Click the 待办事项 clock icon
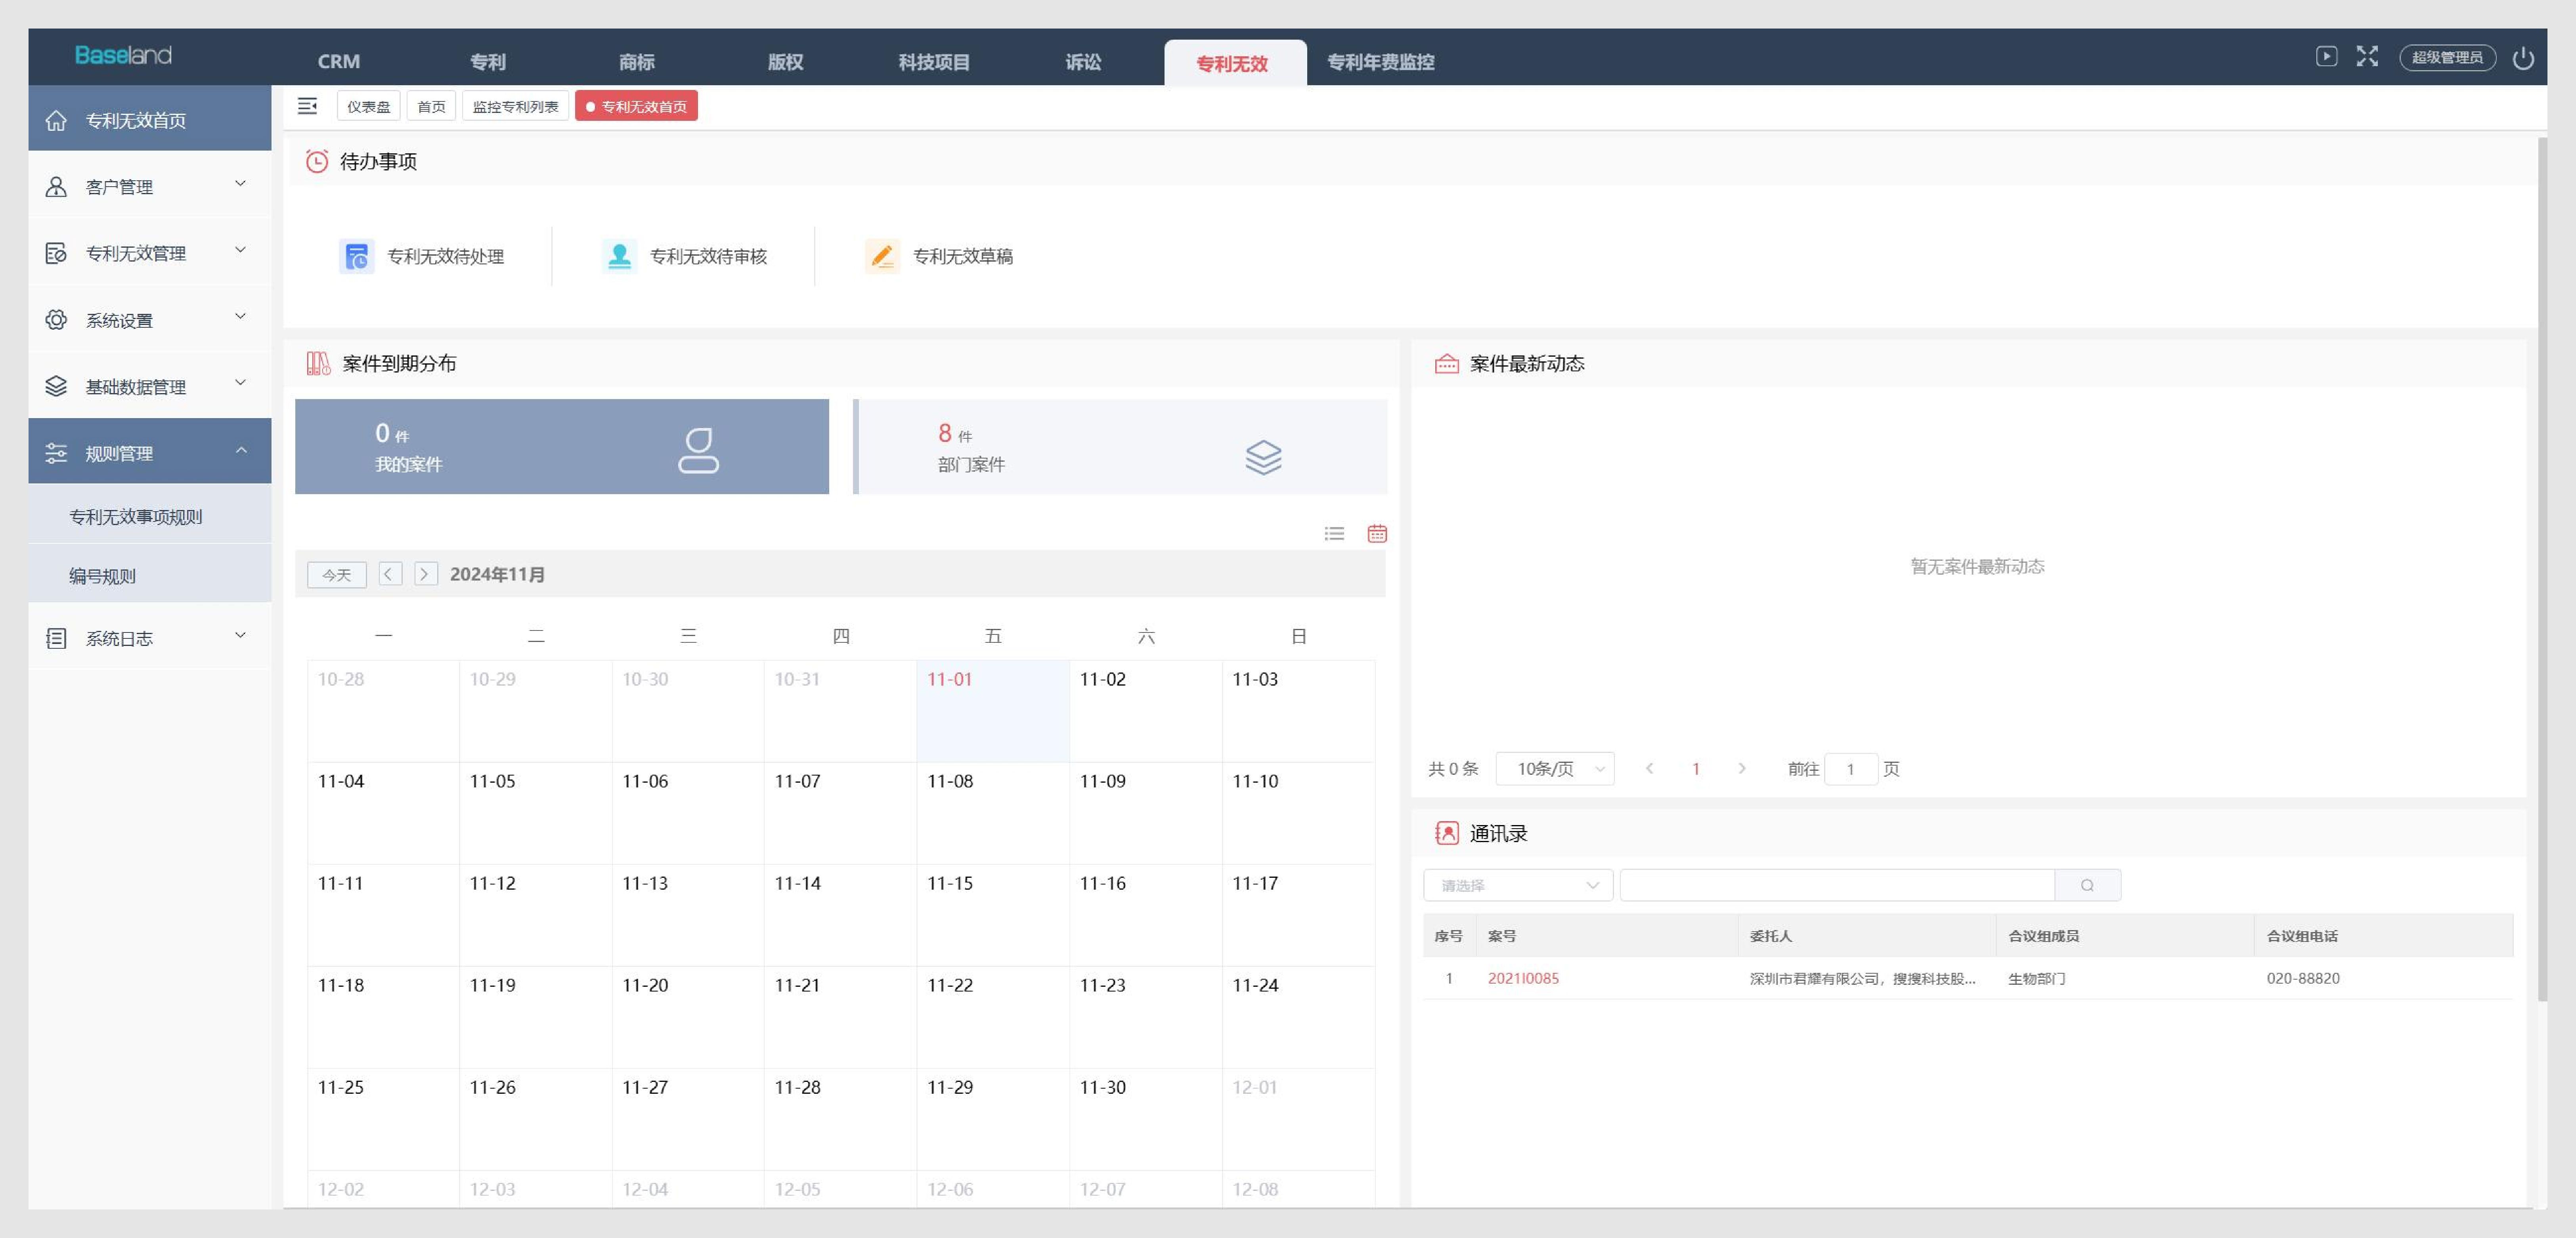This screenshot has height=1238, width=2576. (317, 162)
